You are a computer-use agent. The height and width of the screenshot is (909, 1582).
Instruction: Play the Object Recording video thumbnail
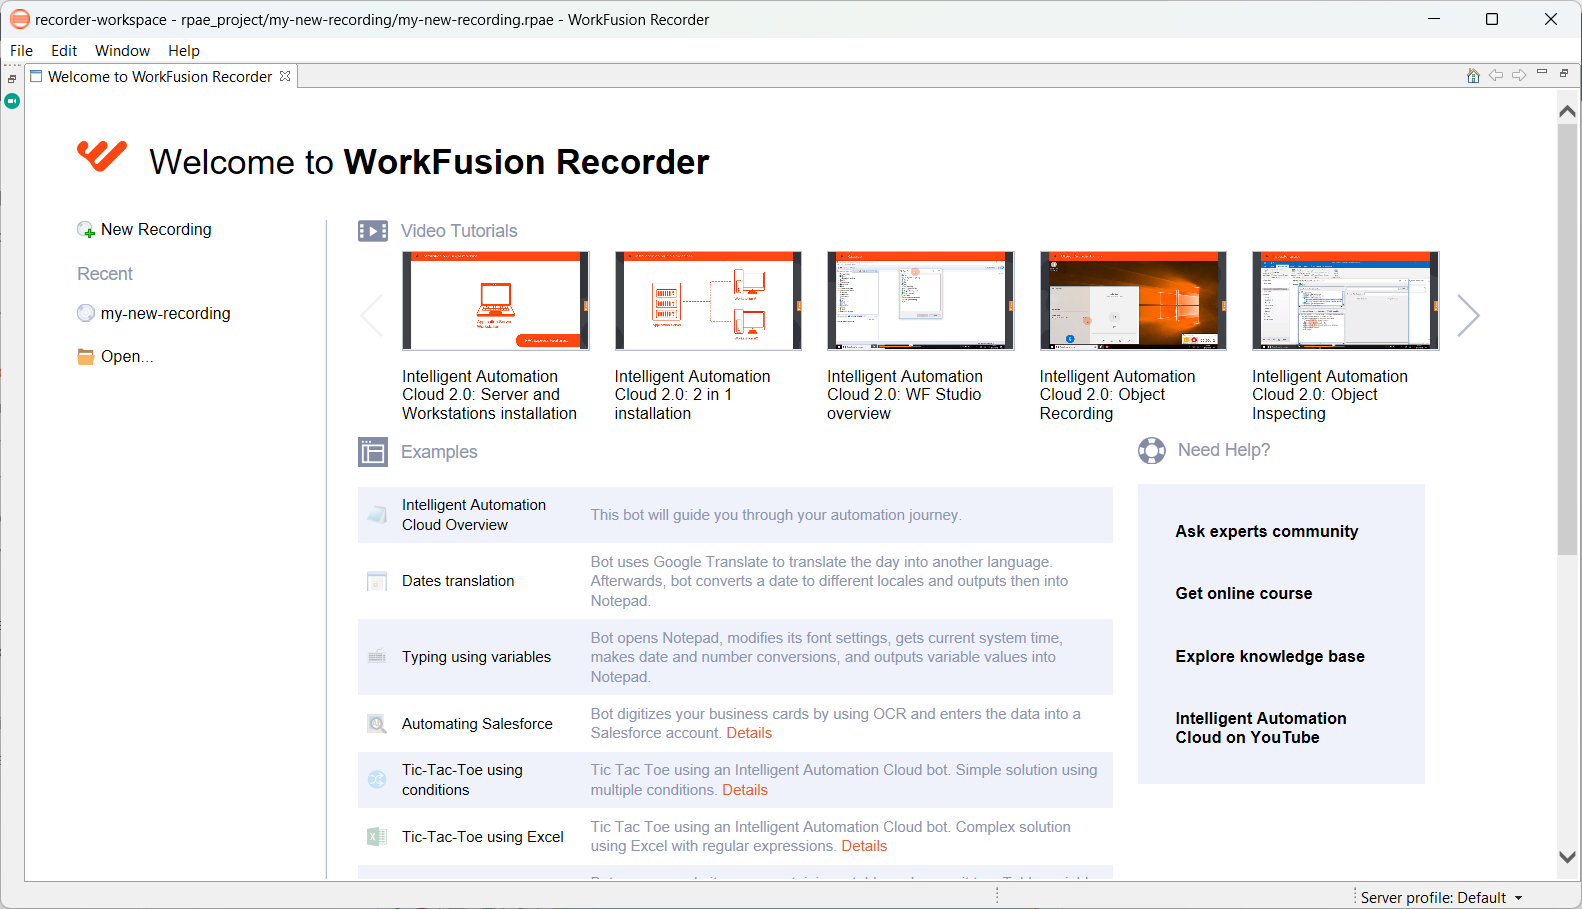[x=1133, y=301]
